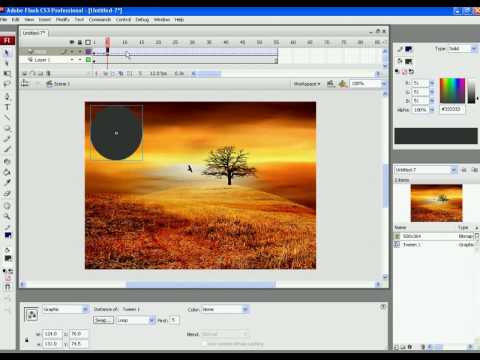Click New Library Panel icon
This screenshot has width=480, height=360.
coord(474,170)
